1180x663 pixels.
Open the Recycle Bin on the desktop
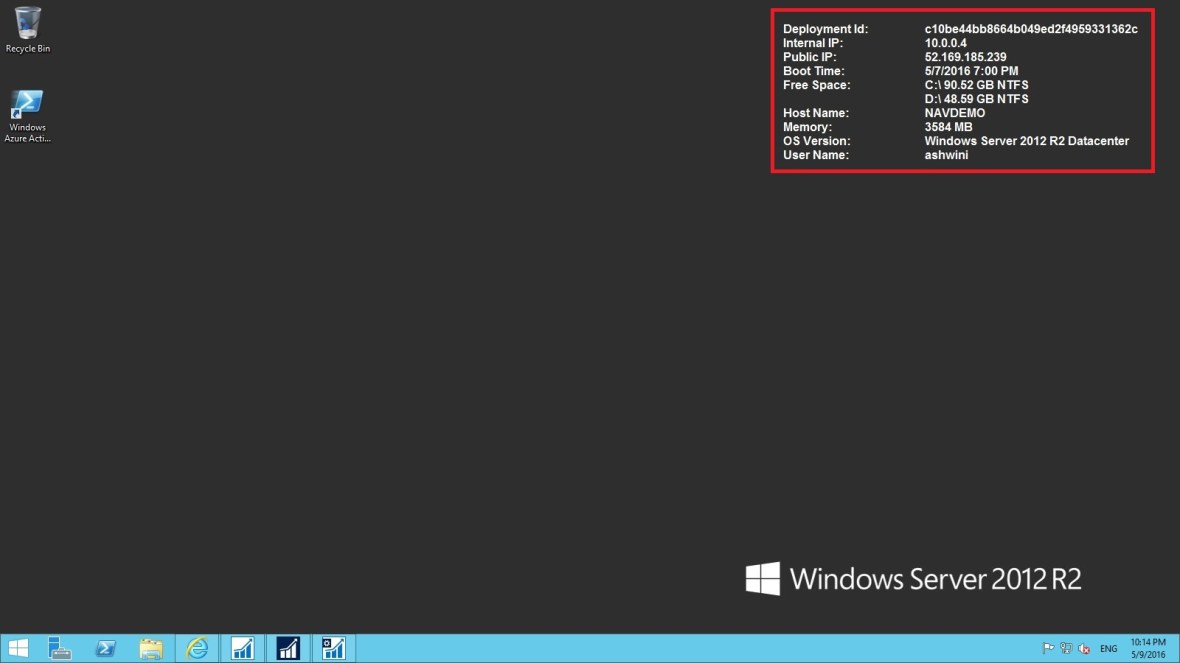[27, 22]
